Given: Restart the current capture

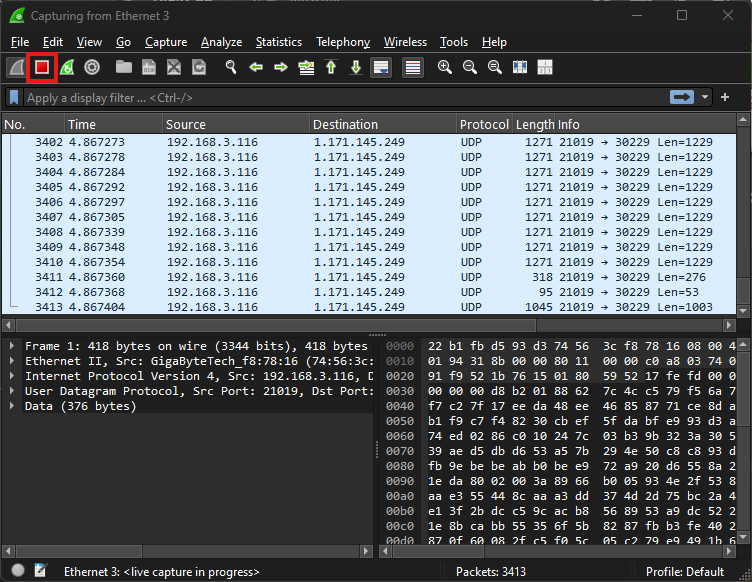Looking at the screenshot, I should pyautogui.click(x=67, y=68).
